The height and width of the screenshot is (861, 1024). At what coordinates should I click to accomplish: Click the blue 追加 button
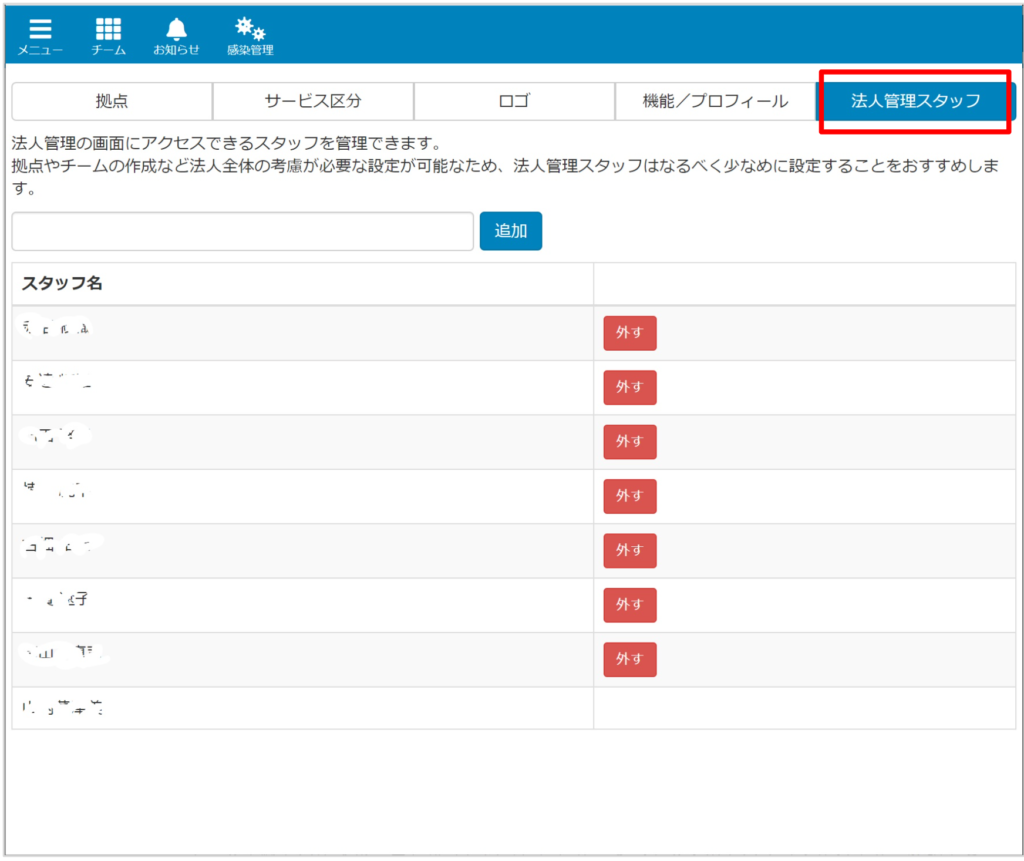[x=511, y=231]
